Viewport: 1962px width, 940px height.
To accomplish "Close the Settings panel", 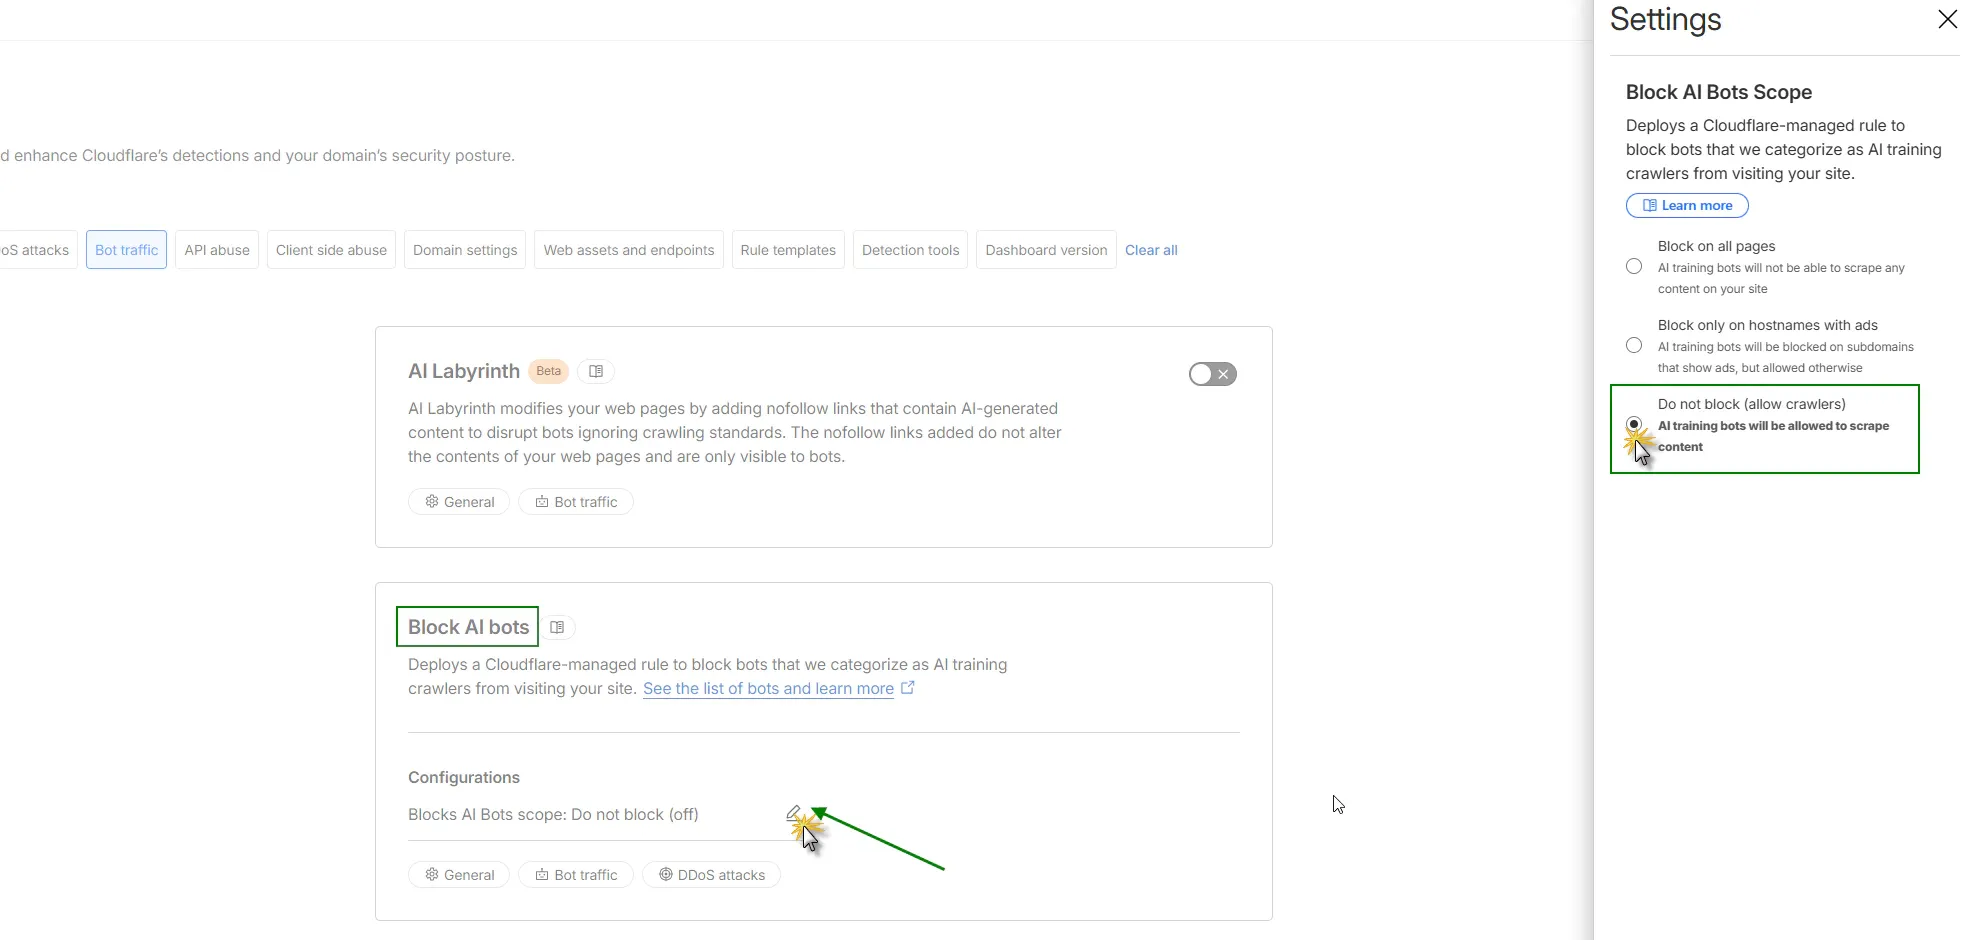I will pyautogui.click(x=1947, y=19).
